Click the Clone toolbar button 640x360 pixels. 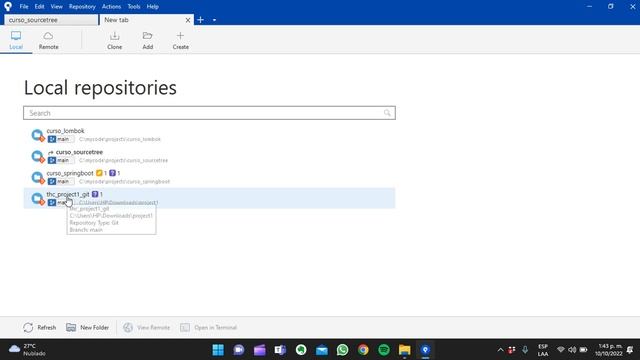click(114, 40)
